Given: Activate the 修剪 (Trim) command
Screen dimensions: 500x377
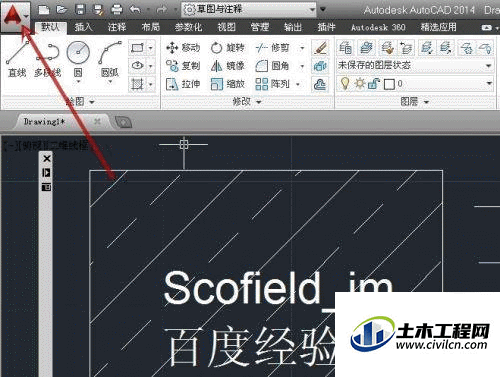Looking at the screenshot, I should coord(272,48).
